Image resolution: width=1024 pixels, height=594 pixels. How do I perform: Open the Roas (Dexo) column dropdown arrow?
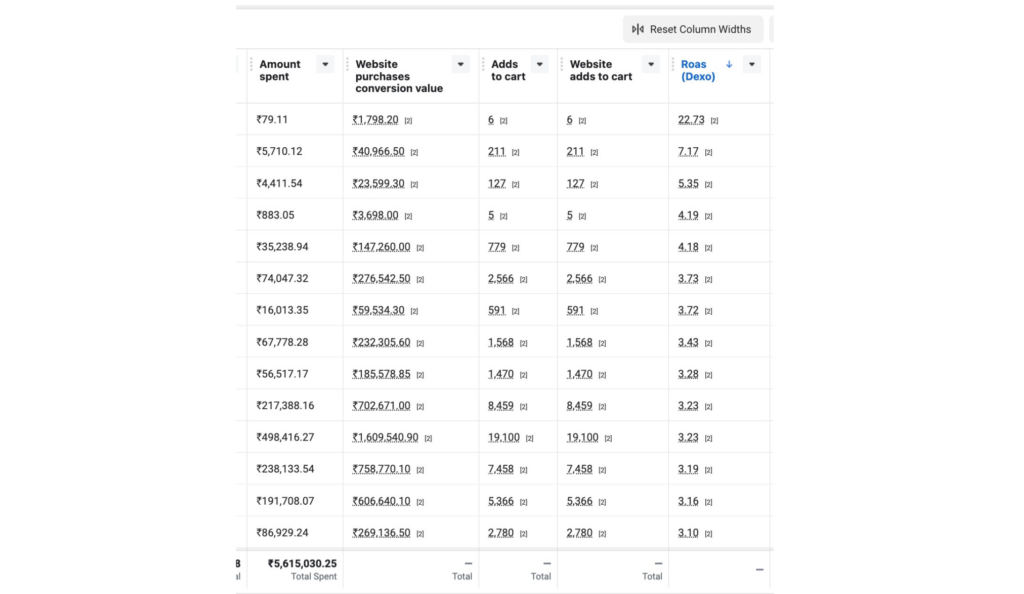pos(752,65)
